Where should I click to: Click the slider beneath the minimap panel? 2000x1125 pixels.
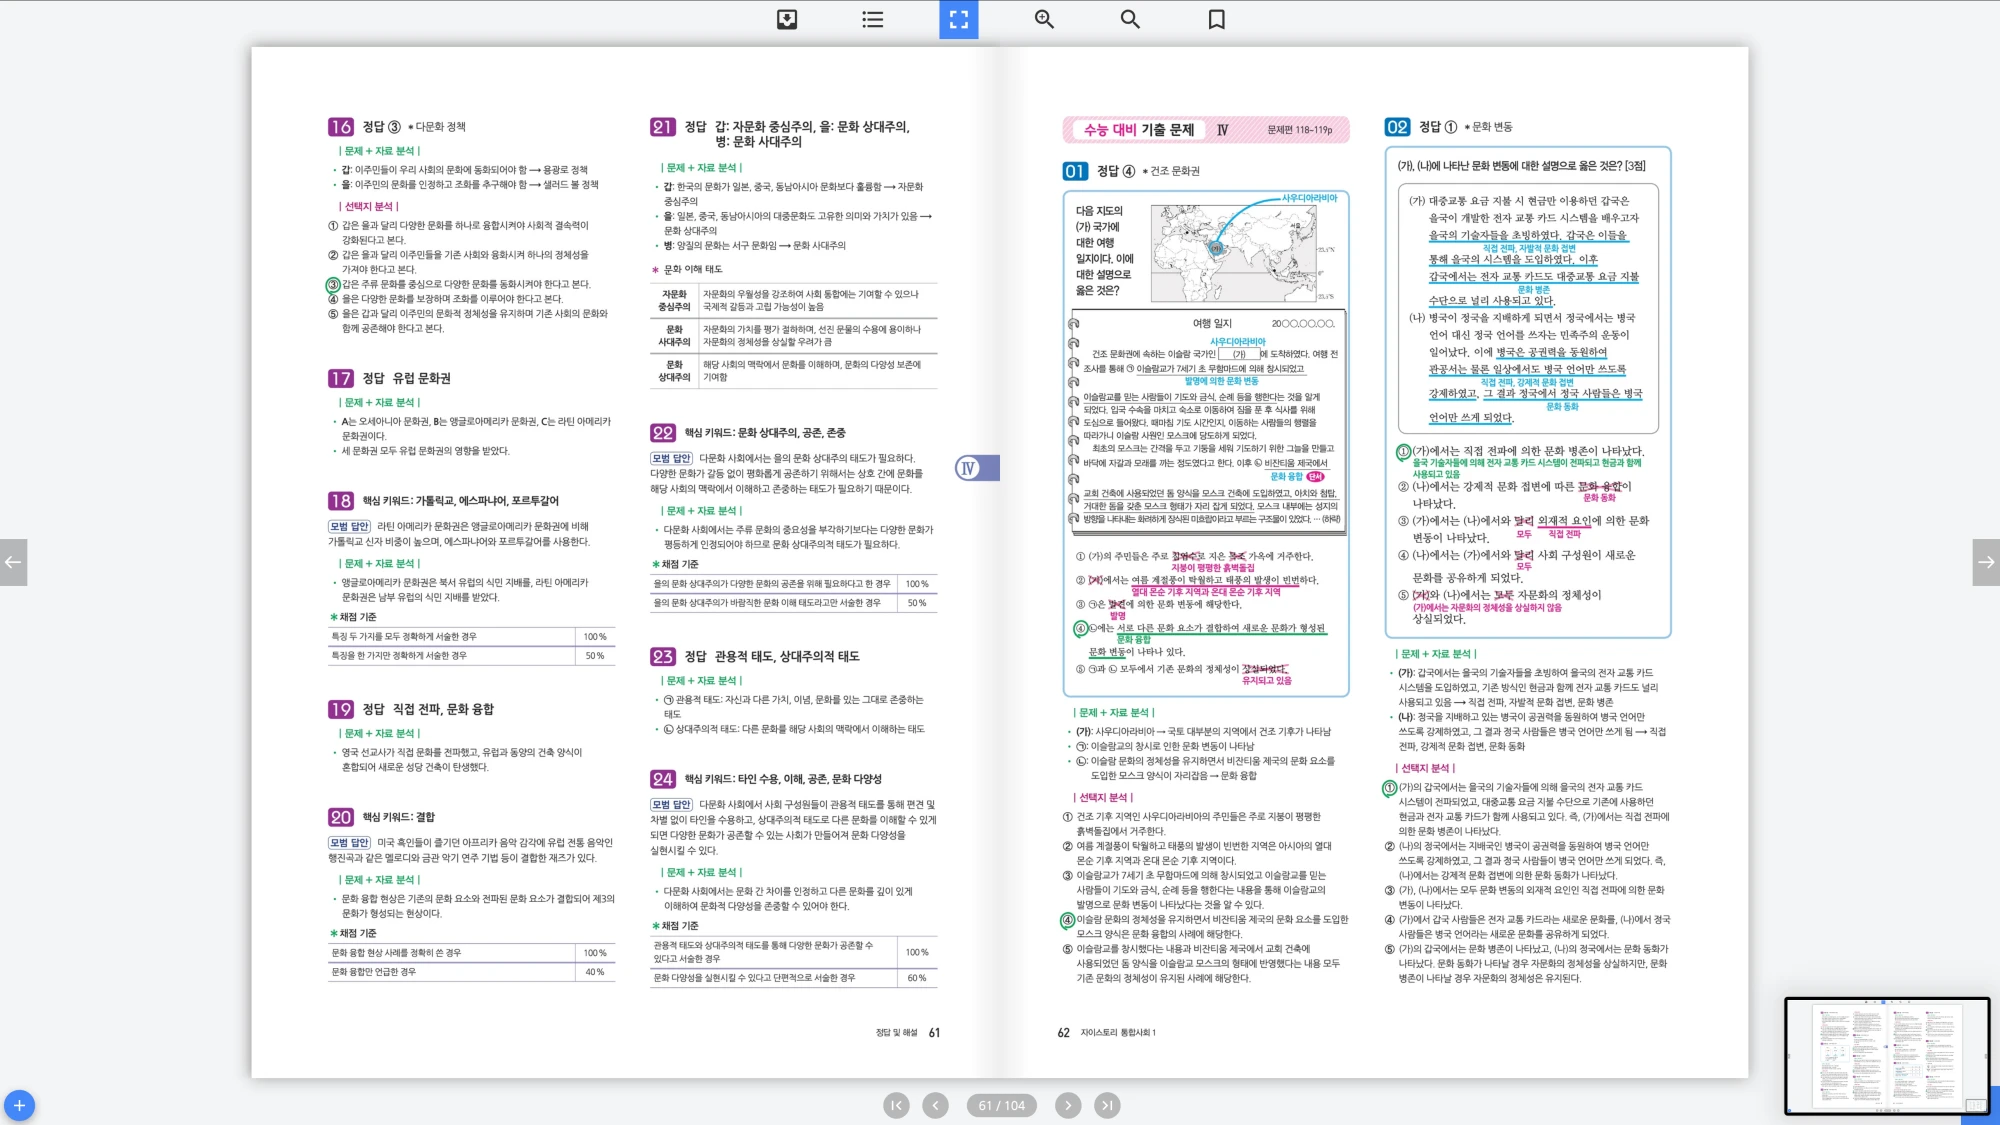(1886, 1112)
